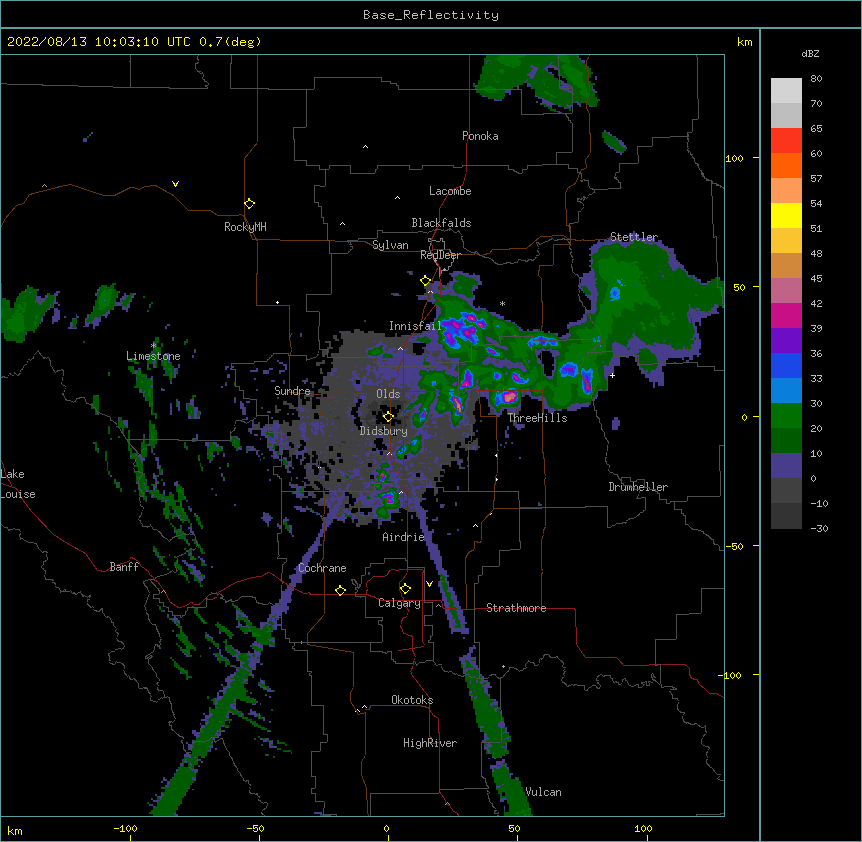Click the Okotoks label
862x842 pixels.
pos(412,700)
